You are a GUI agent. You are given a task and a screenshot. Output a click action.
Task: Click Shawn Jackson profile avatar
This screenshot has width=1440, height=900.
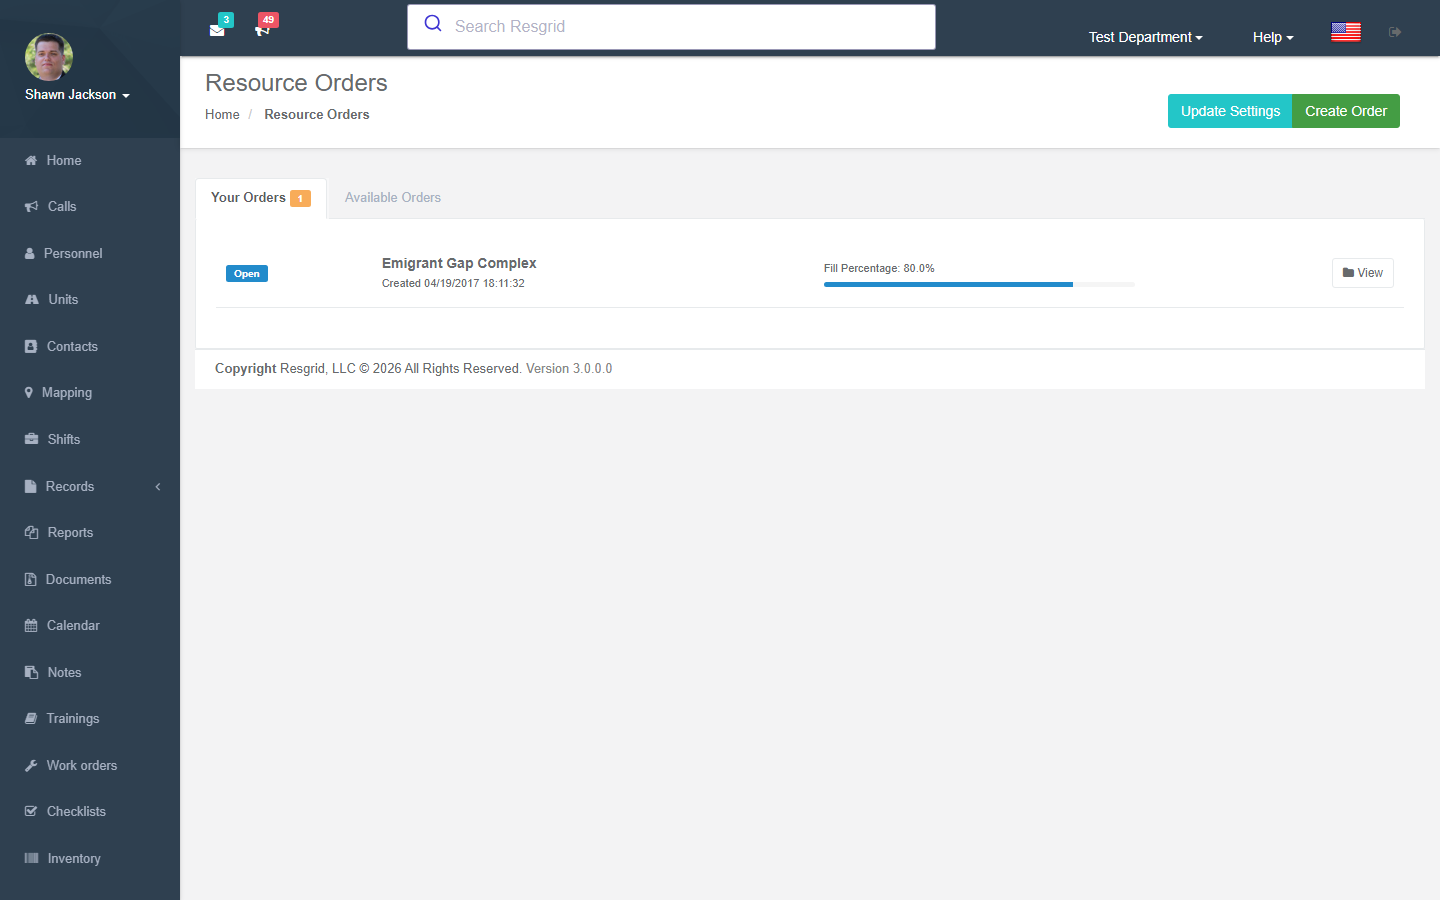tap(49, 57)
